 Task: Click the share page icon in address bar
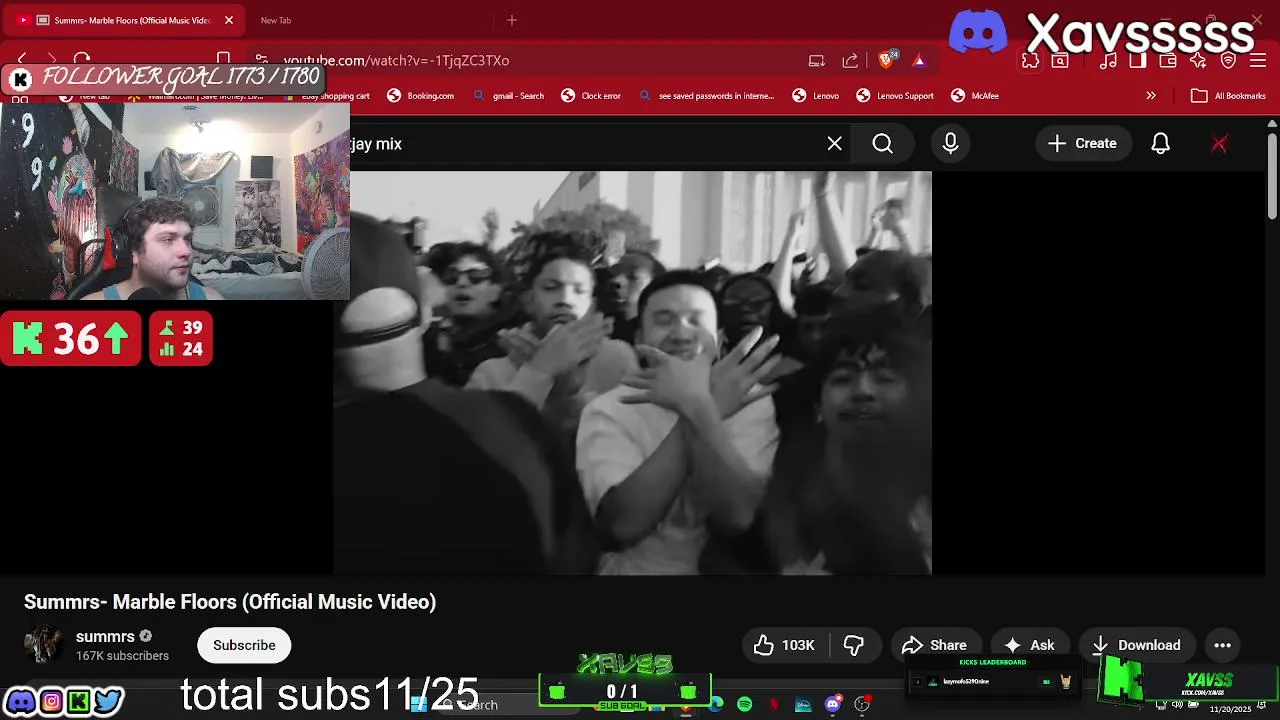tap(850, 60)
